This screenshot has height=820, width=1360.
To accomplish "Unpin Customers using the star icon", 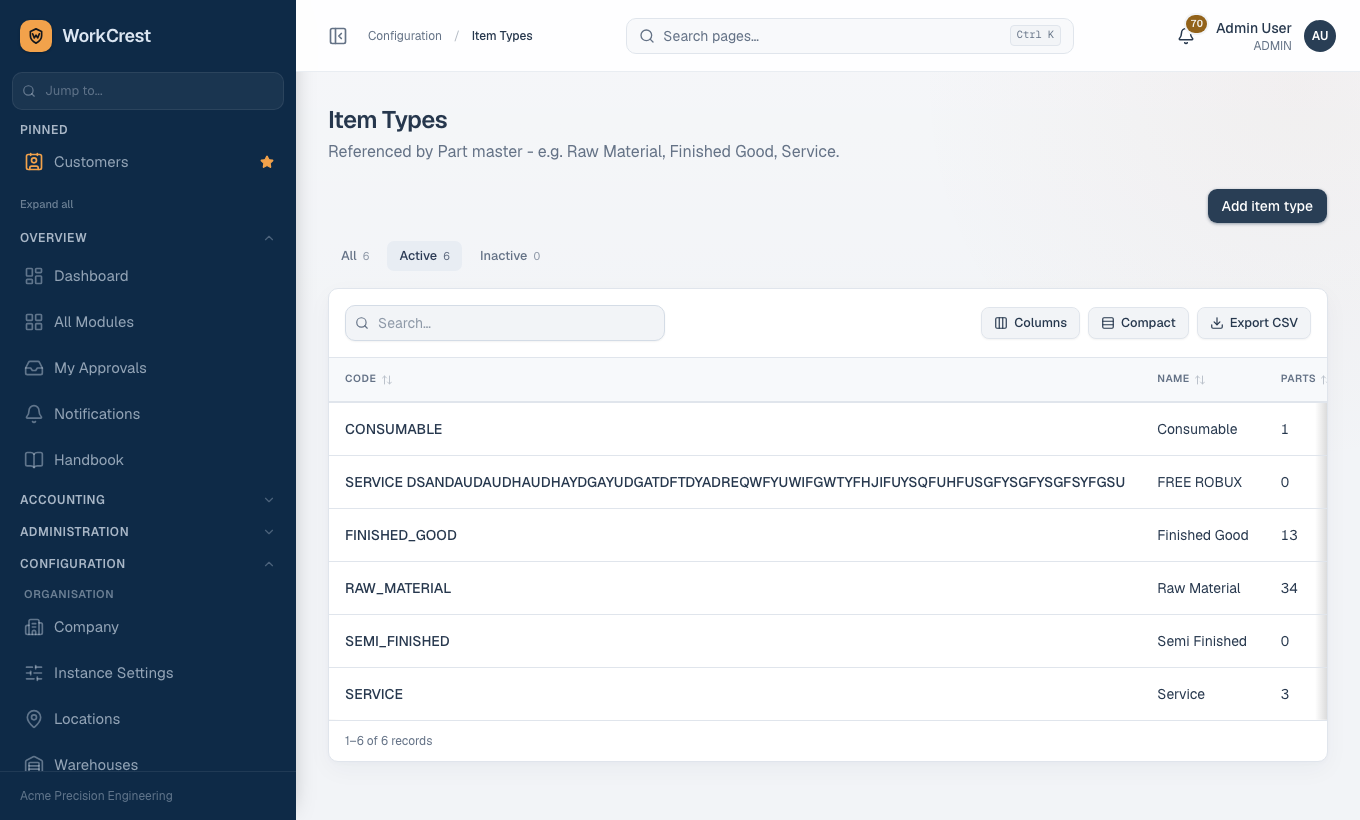I will pyautogui.click(x=267, y=162).
